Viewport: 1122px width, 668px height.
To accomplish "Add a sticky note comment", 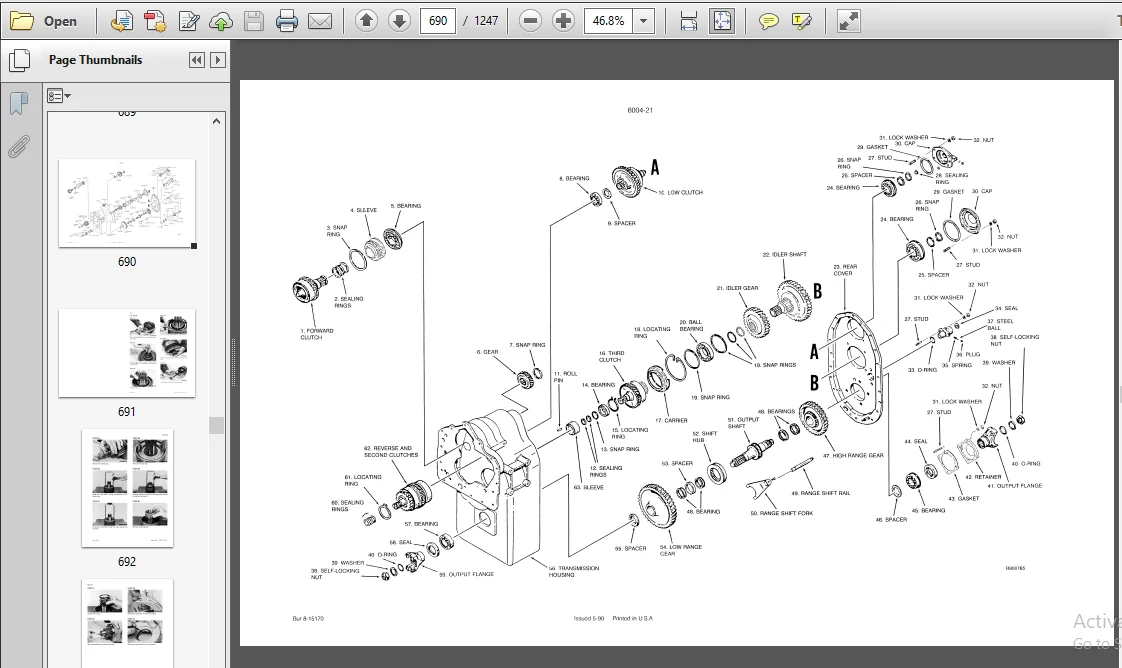I will 769,21.
